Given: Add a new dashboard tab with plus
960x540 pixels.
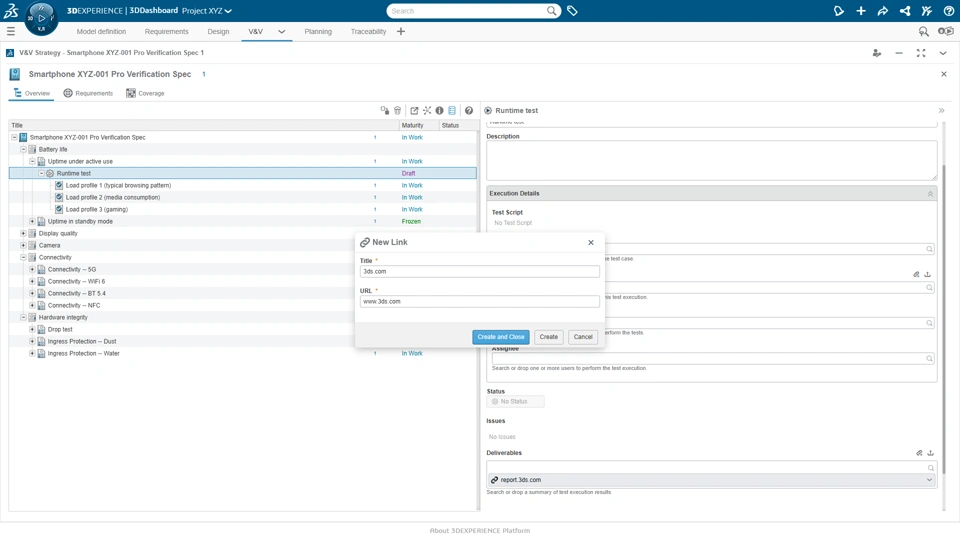Looking at the screenshot, I should tap(400, 31).
